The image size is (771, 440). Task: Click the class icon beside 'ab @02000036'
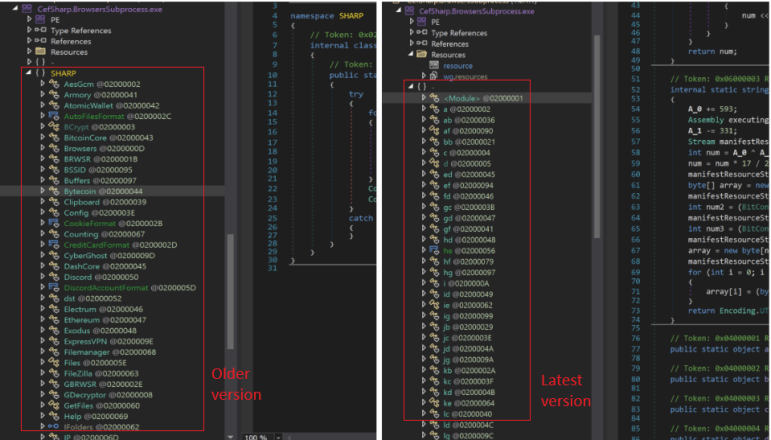click(434, 120)
